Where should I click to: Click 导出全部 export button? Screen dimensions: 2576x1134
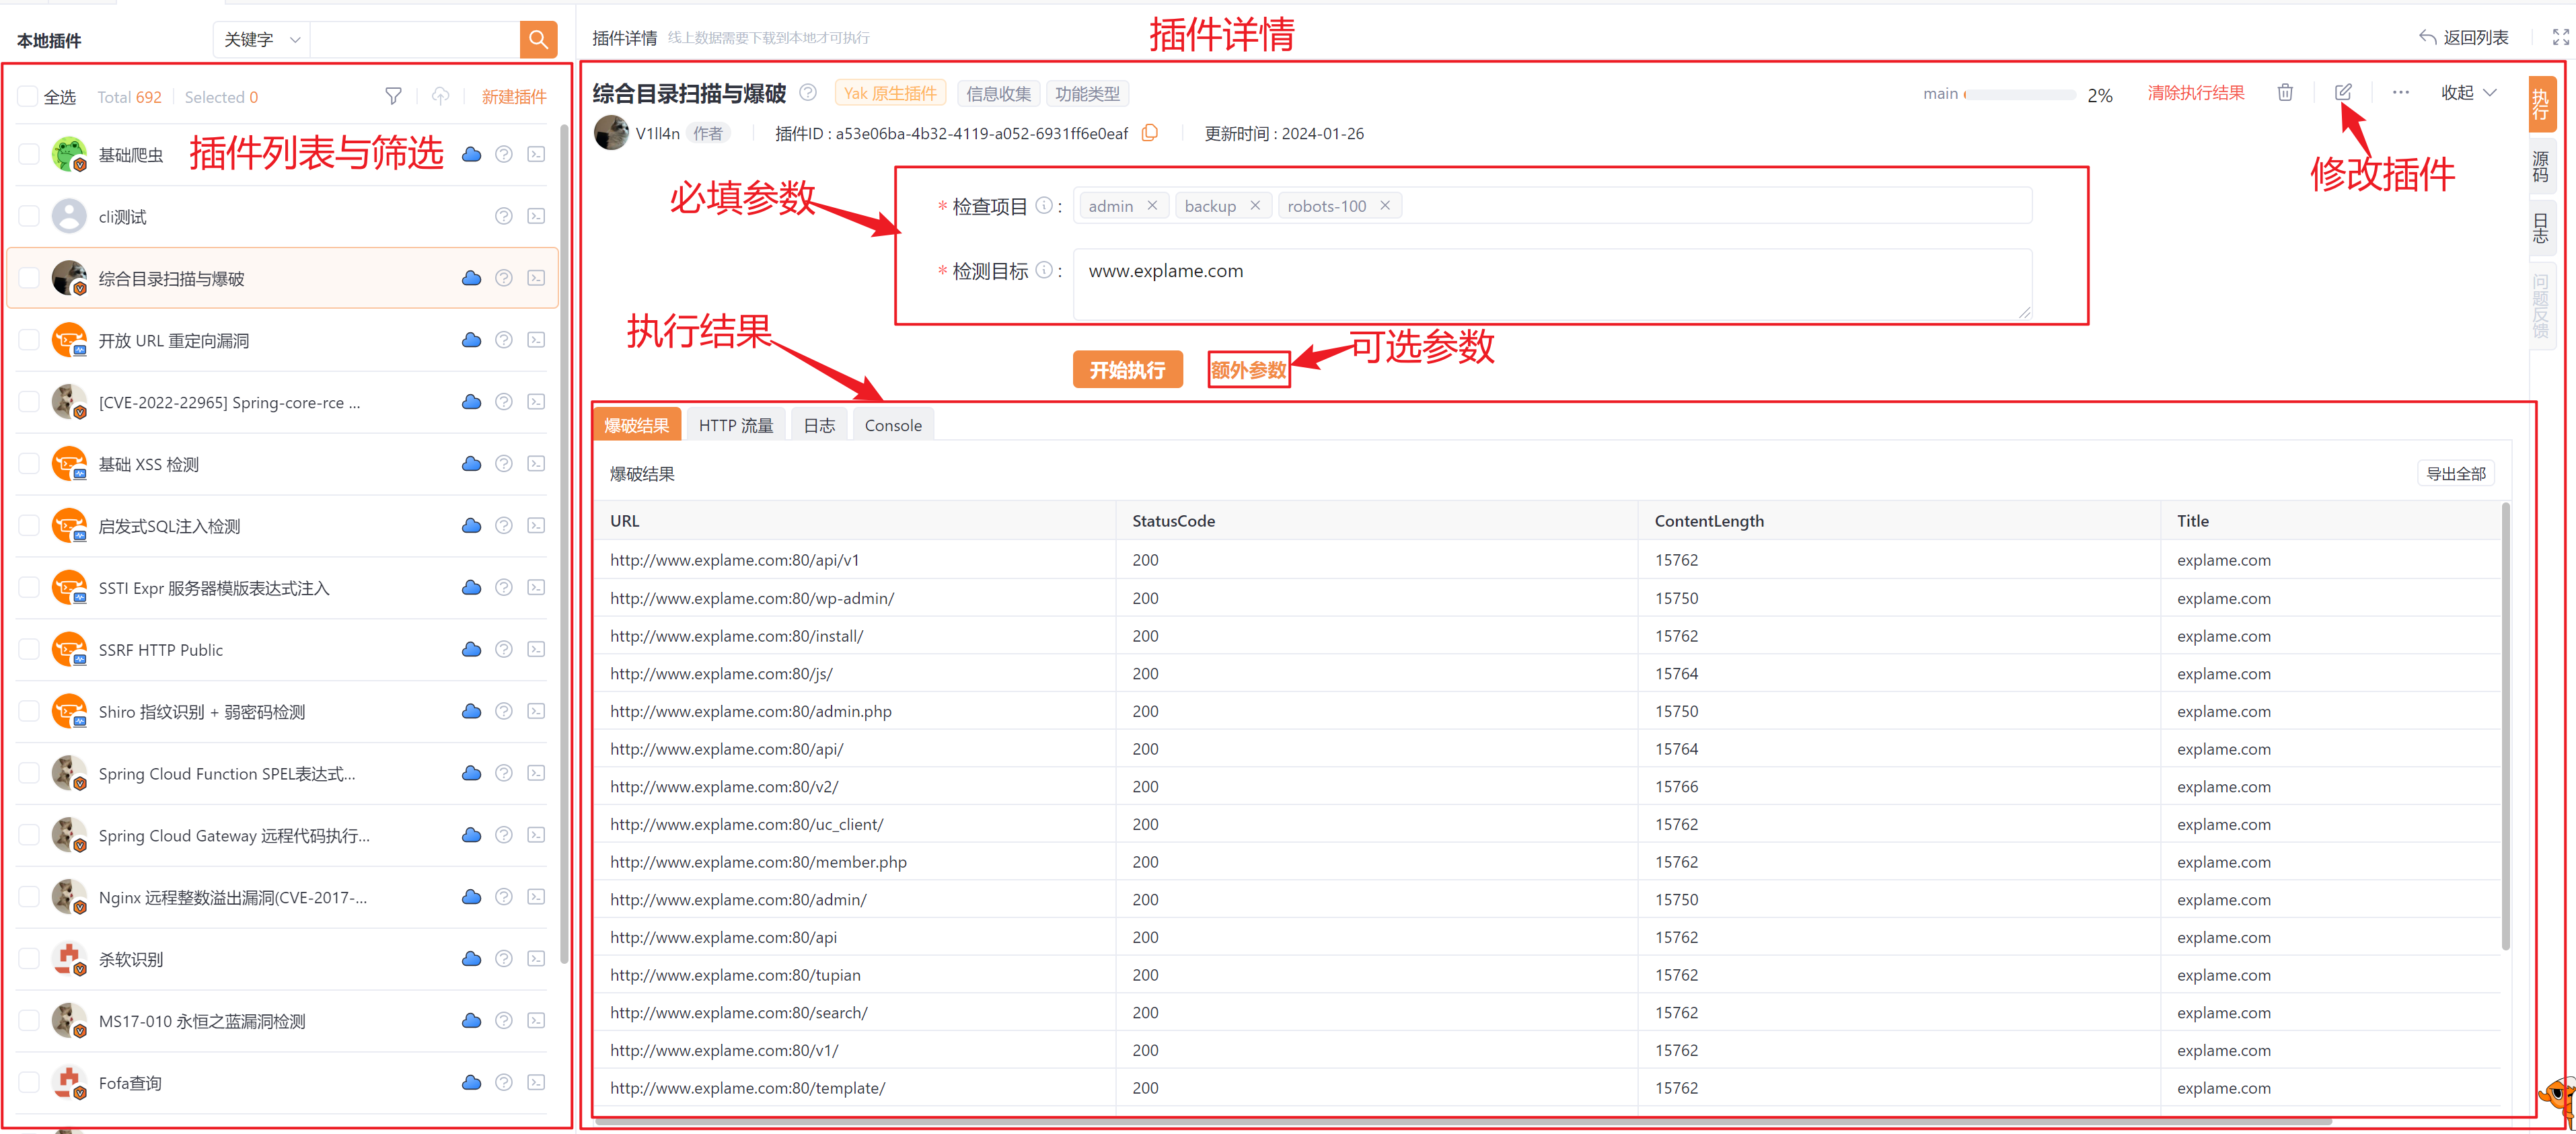pyautogui.click(x=2455, y=473)
